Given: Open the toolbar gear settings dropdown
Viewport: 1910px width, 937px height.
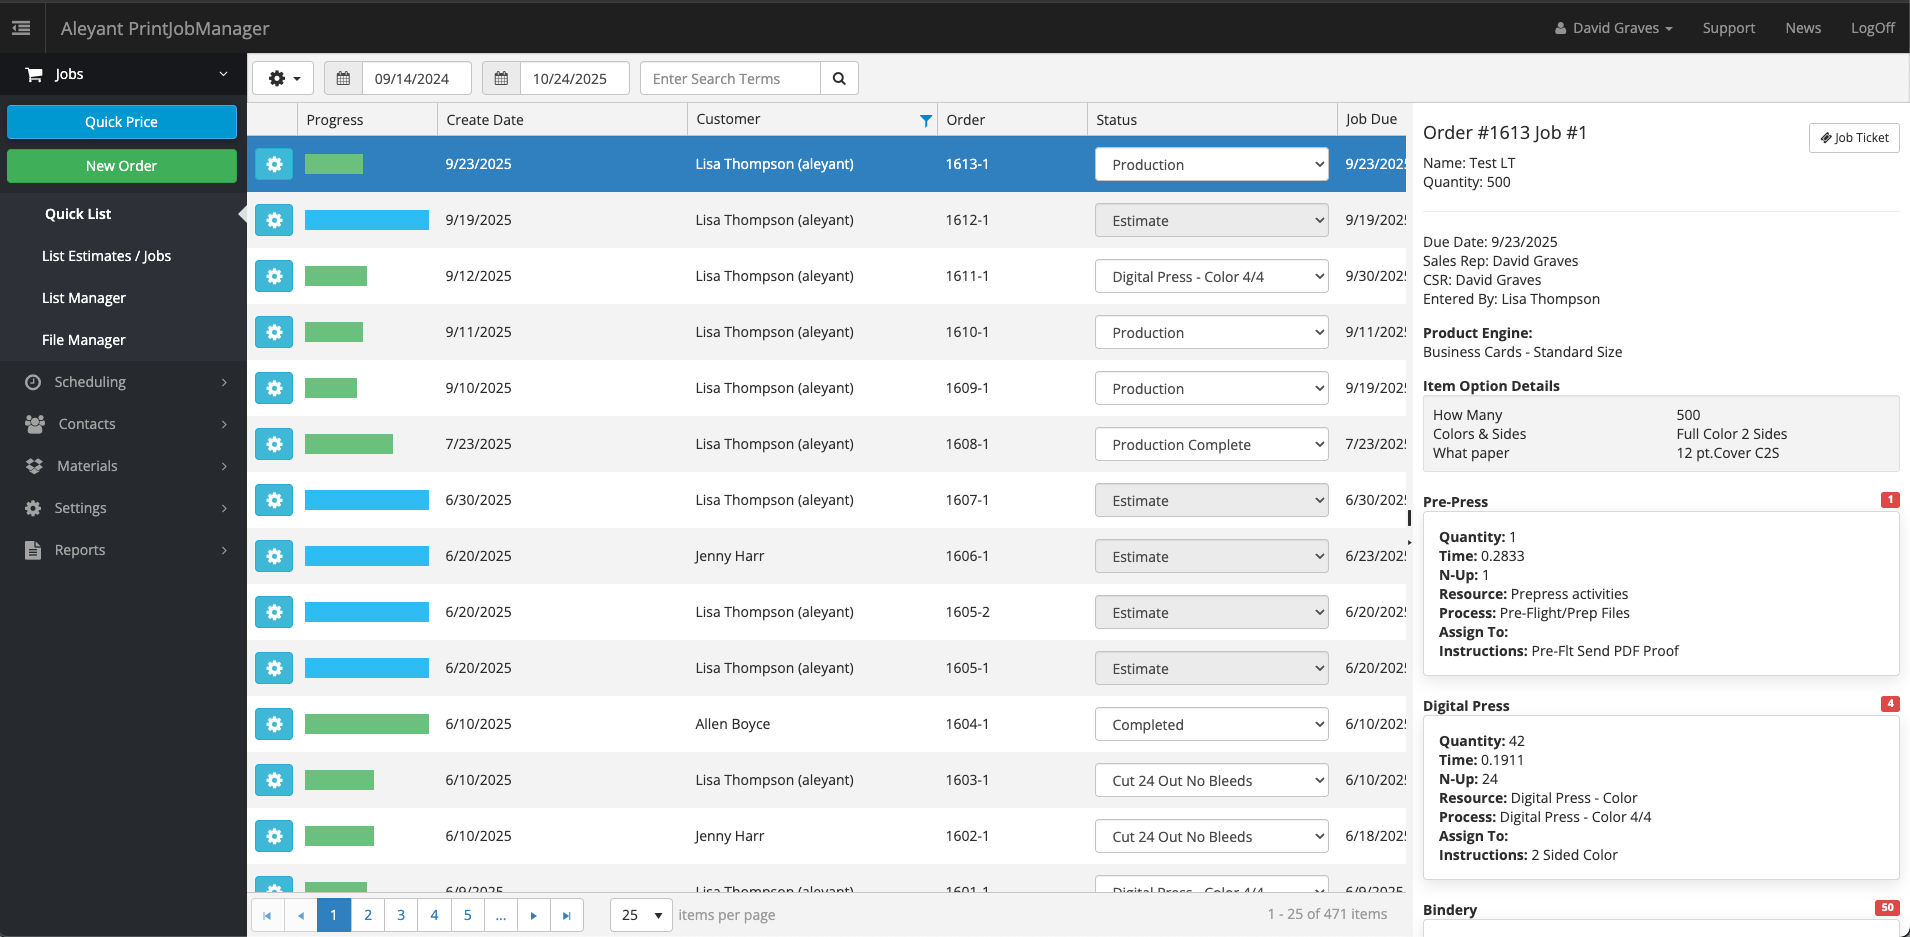Looking at the screenshot, I should (x=283, y=78).
